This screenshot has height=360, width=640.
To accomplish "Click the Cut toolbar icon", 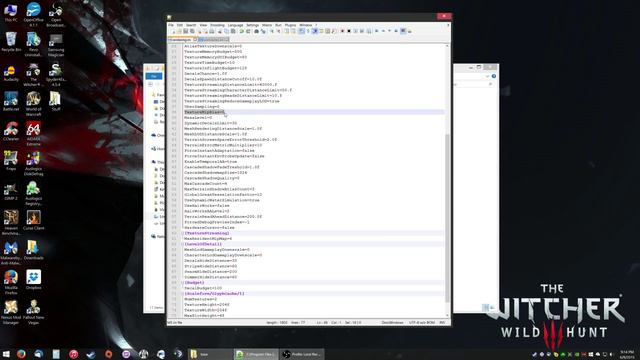I will (x=220, y=31).
